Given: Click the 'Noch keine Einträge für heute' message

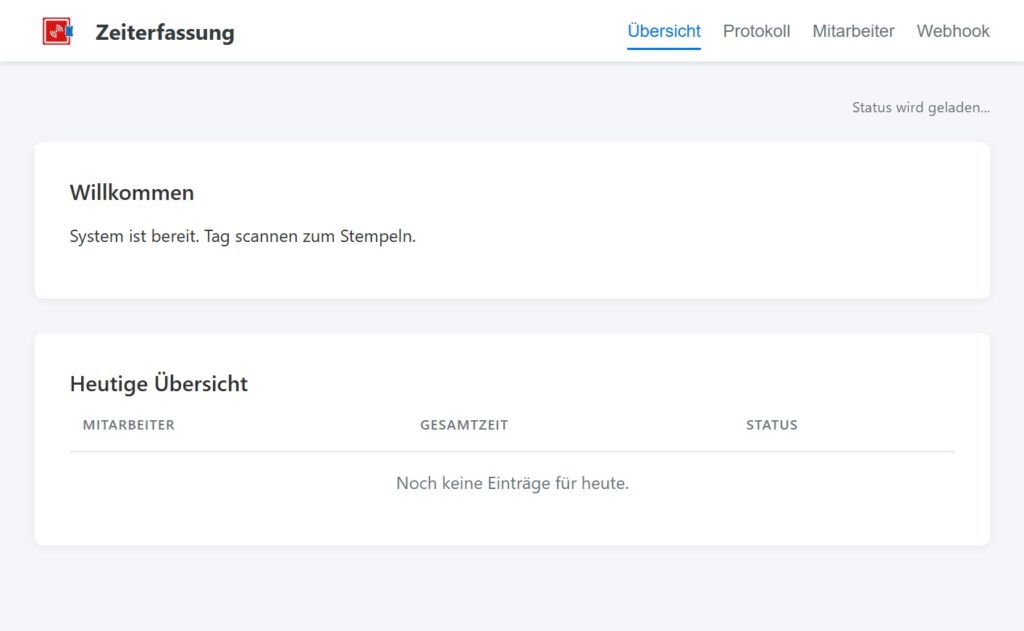Looking at the screenshot, I should point(512,483).
